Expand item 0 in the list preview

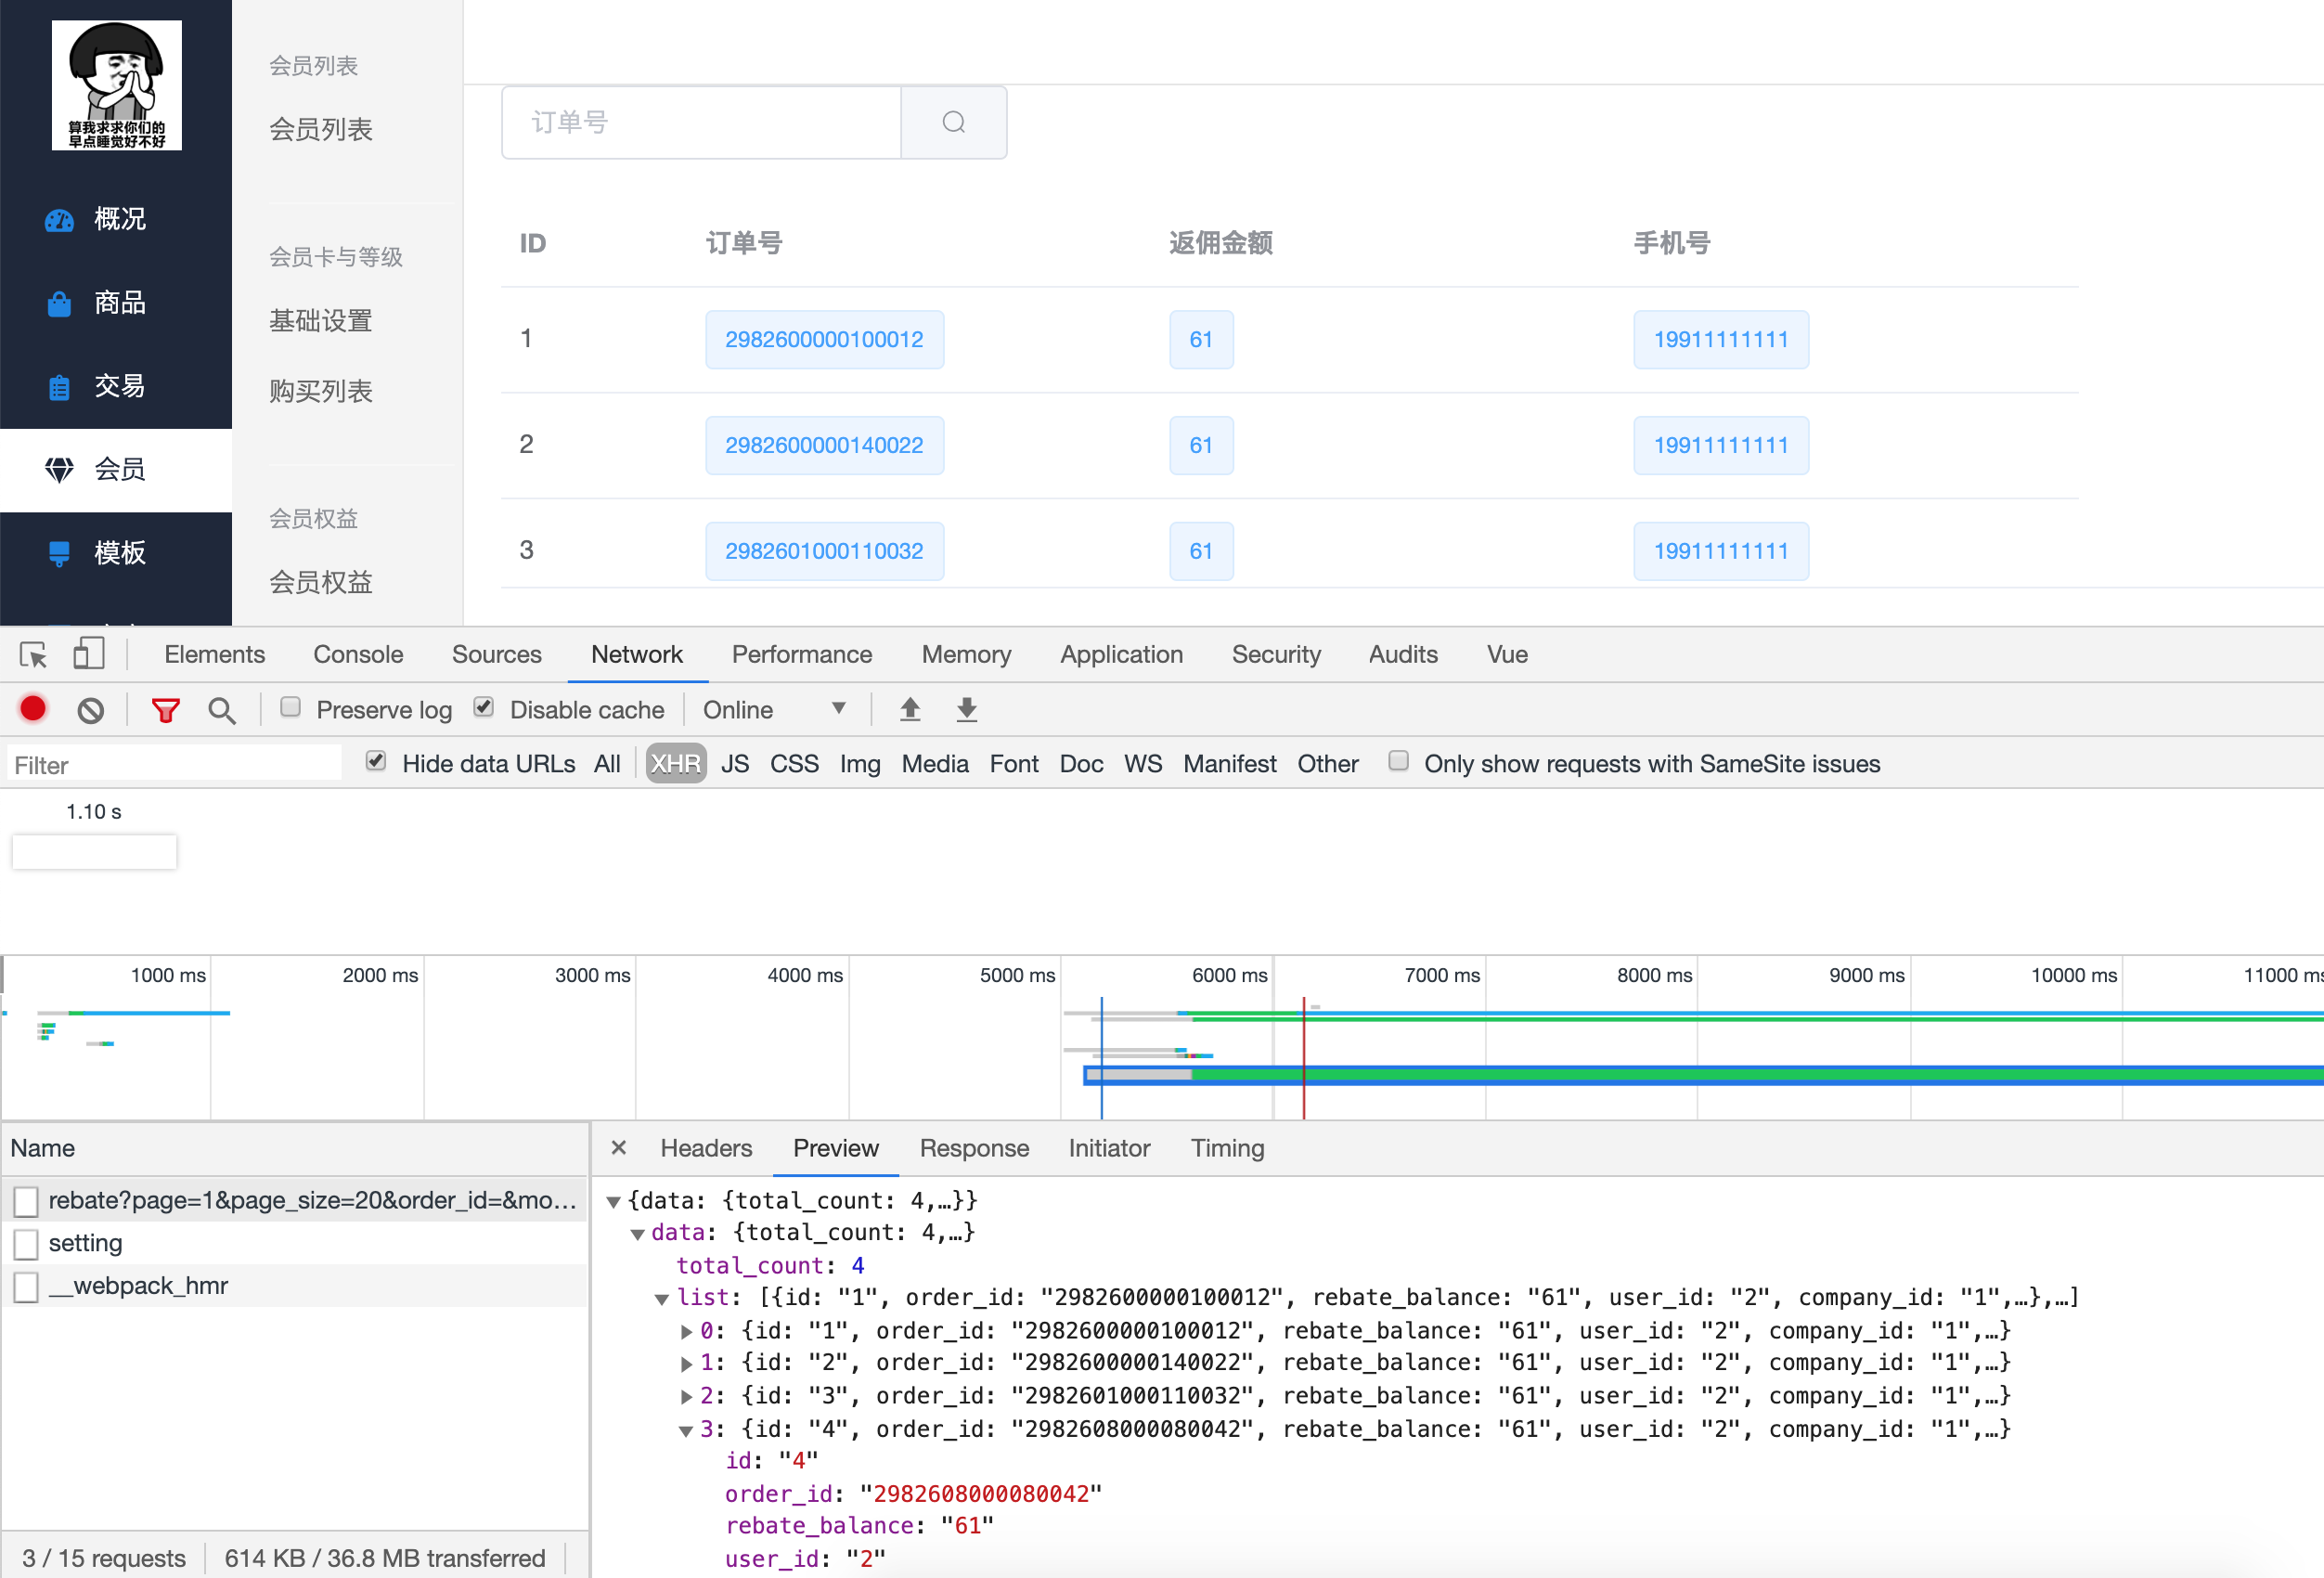click(x=686, y=1331)
